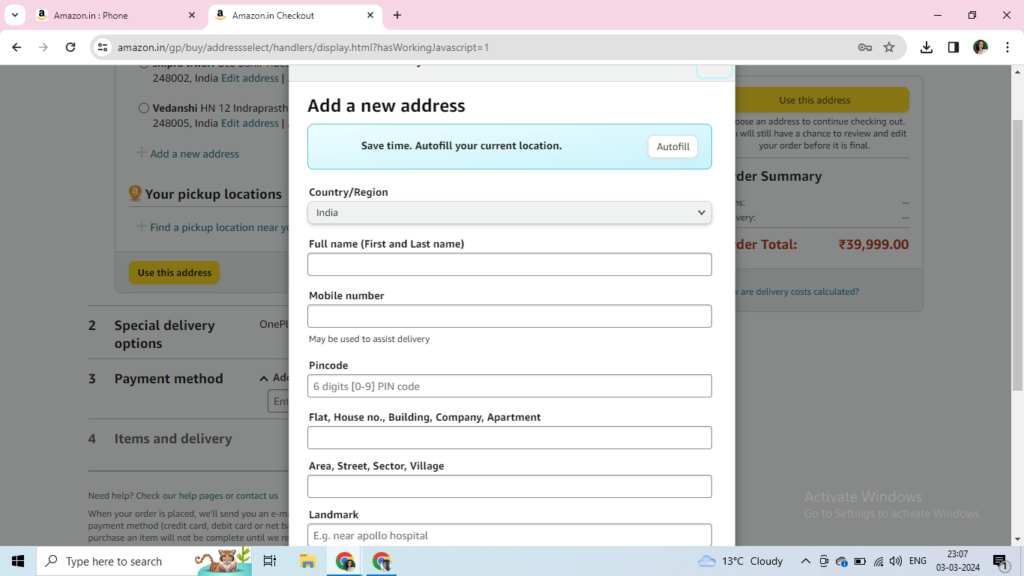Click the yellow Use this address button
The width and height of the screenshot is (1024, 576).
pos(174,272)
